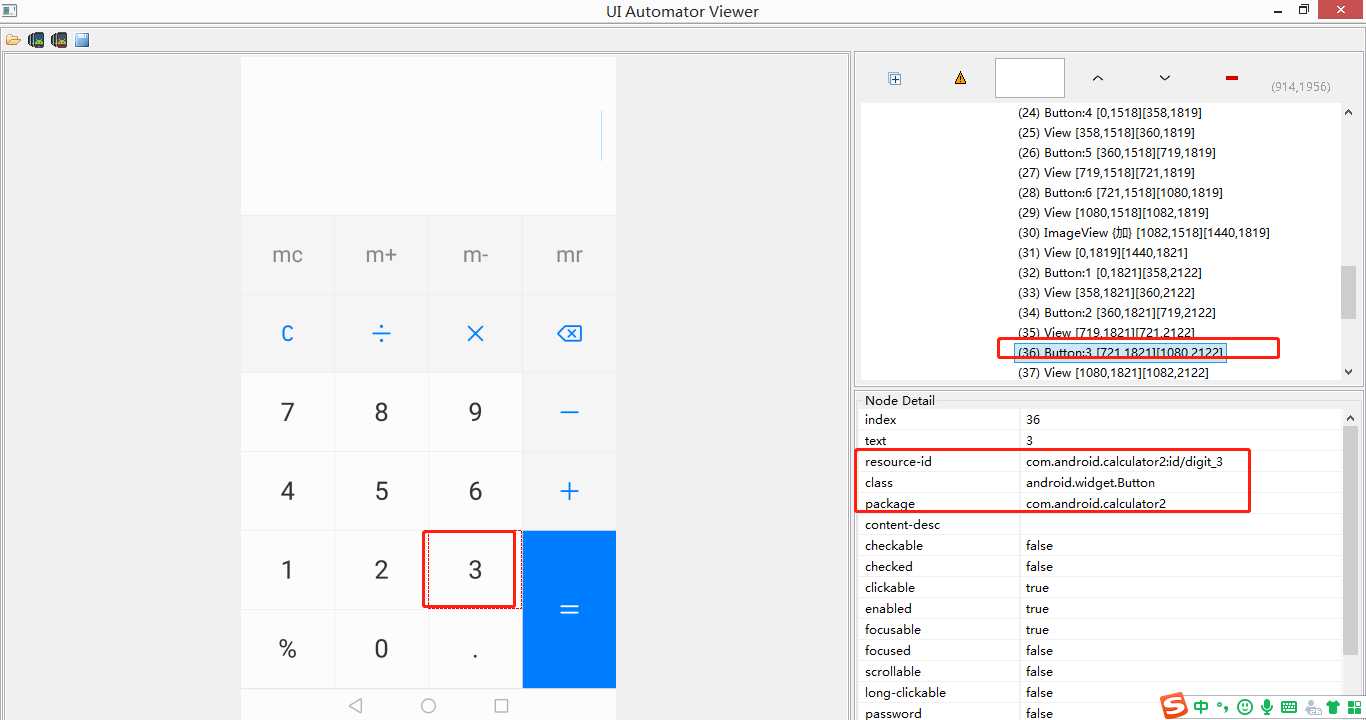Tap the backspace delete key
The height and width of the screenshot is (720, 1366).
coord(569,333)
